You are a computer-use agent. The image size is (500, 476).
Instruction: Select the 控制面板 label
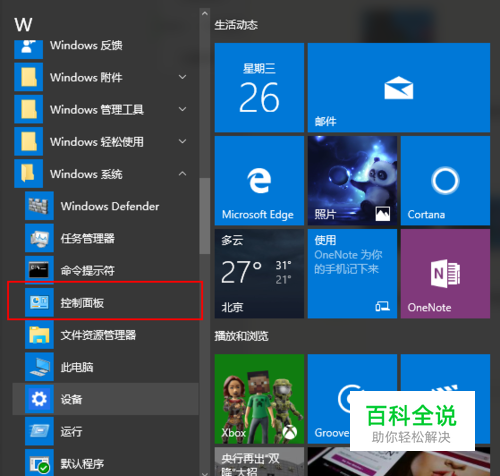point(82,303)
